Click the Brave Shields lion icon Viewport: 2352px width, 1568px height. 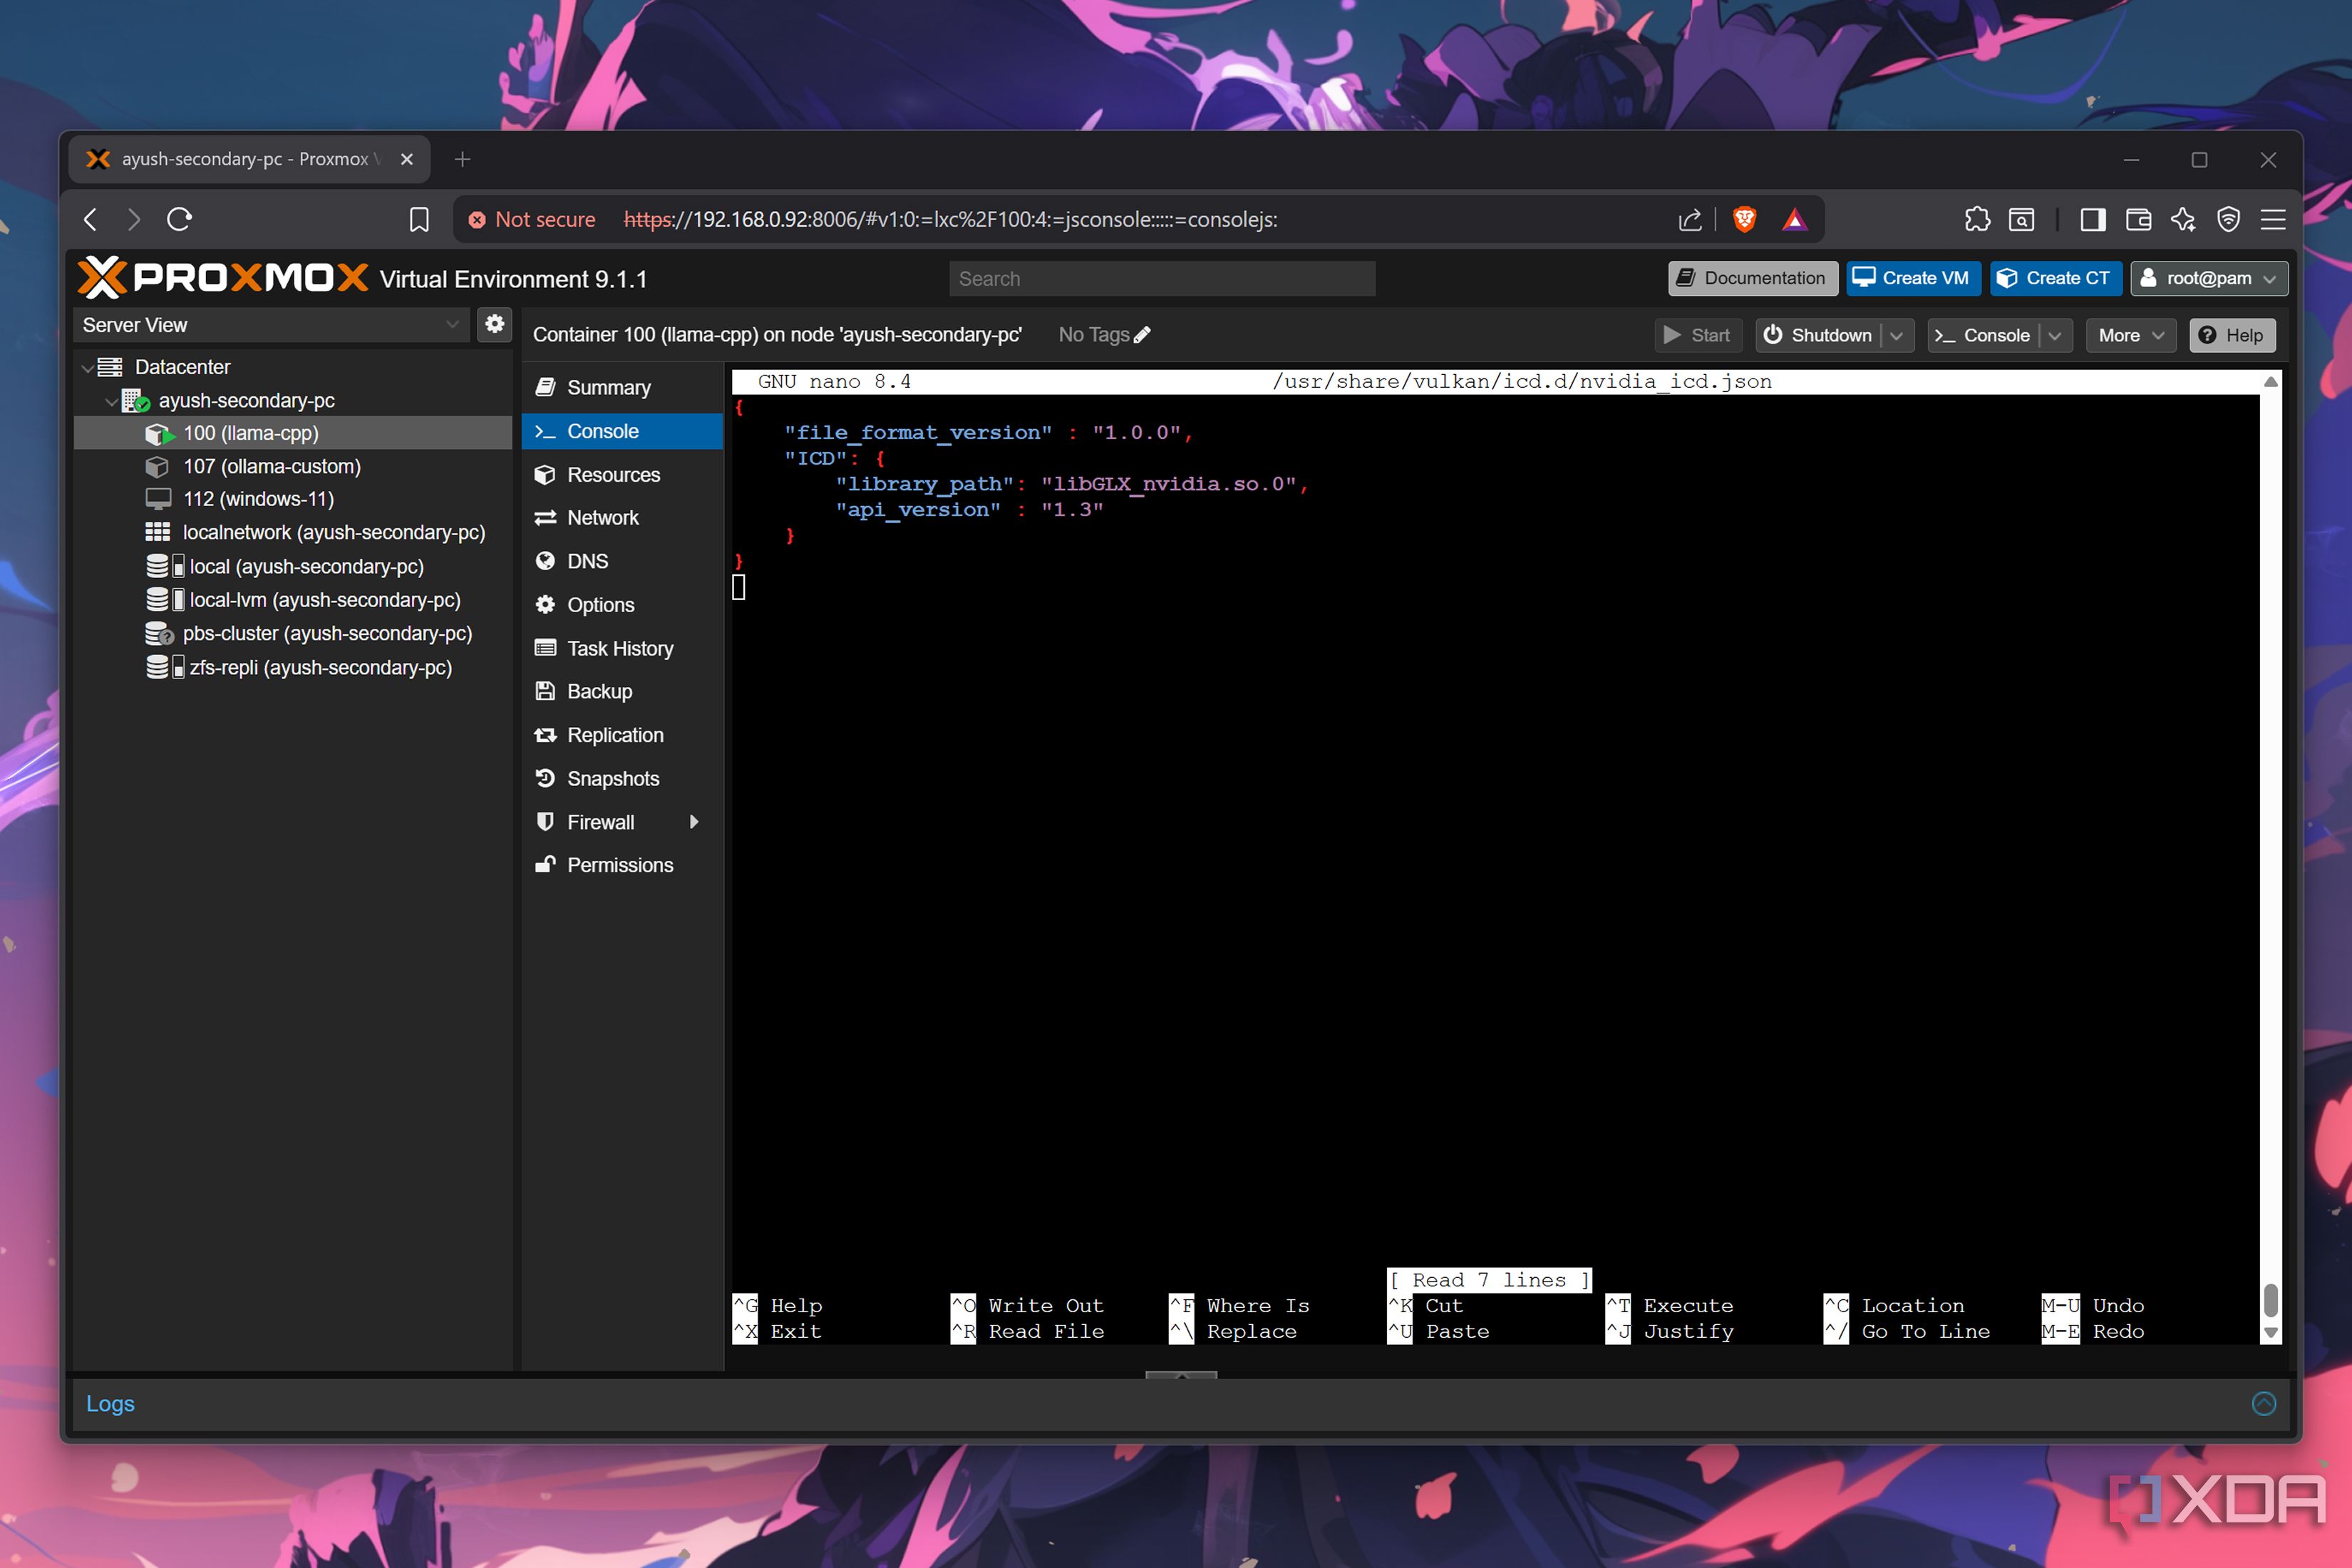pyautogui.click(x=1744, y=219)
